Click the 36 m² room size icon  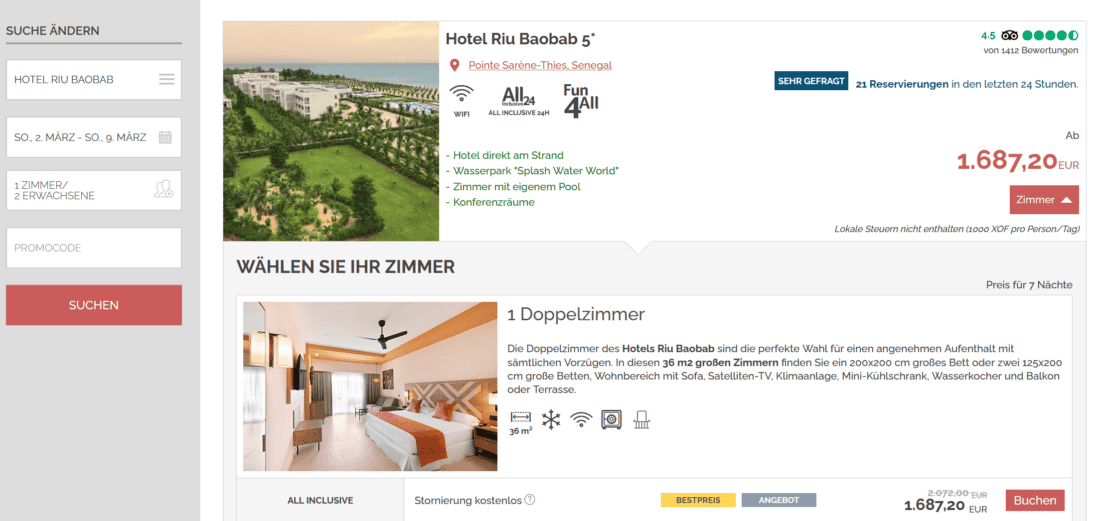pyautogui.click(x=521, y=424)
